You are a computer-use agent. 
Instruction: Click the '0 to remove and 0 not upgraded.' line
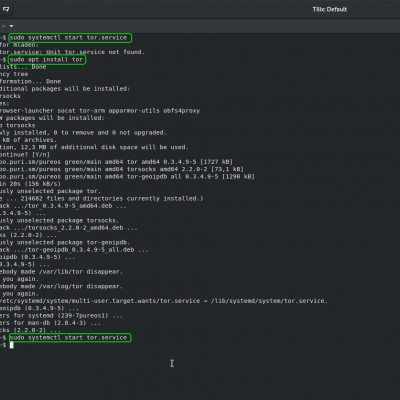coord(83,133)
